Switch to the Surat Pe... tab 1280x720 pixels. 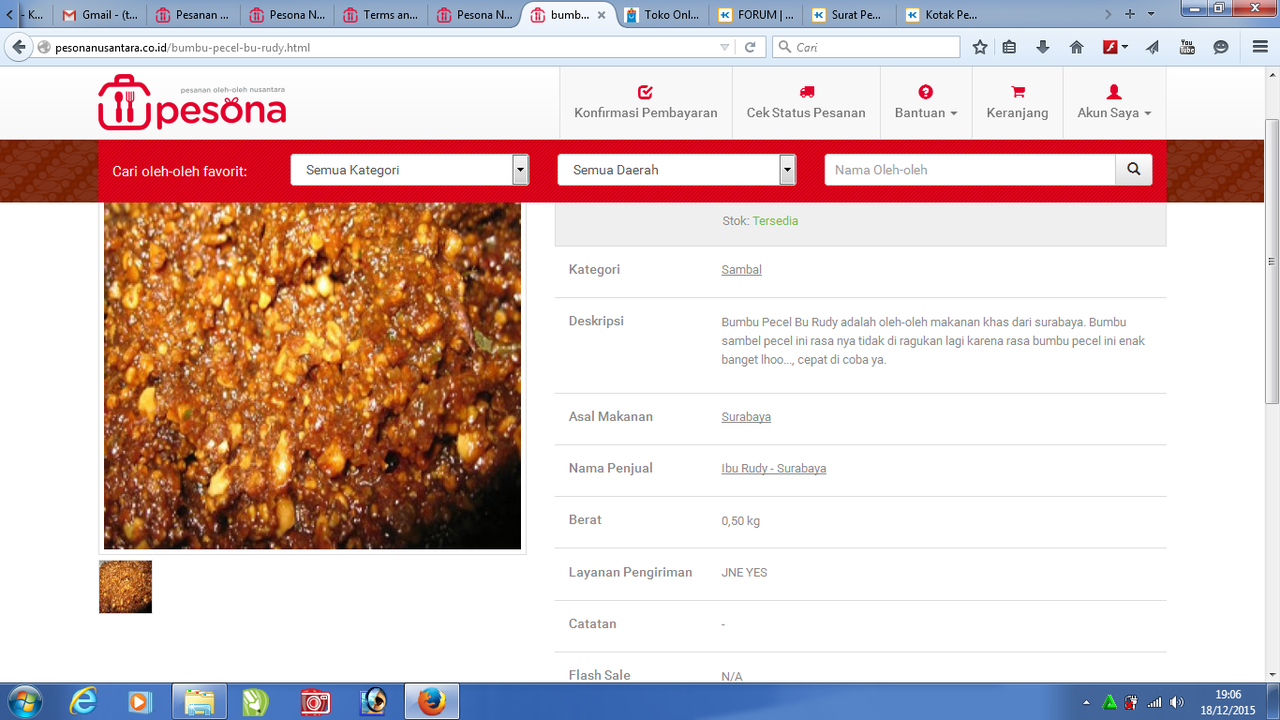[x=850, y=15]
